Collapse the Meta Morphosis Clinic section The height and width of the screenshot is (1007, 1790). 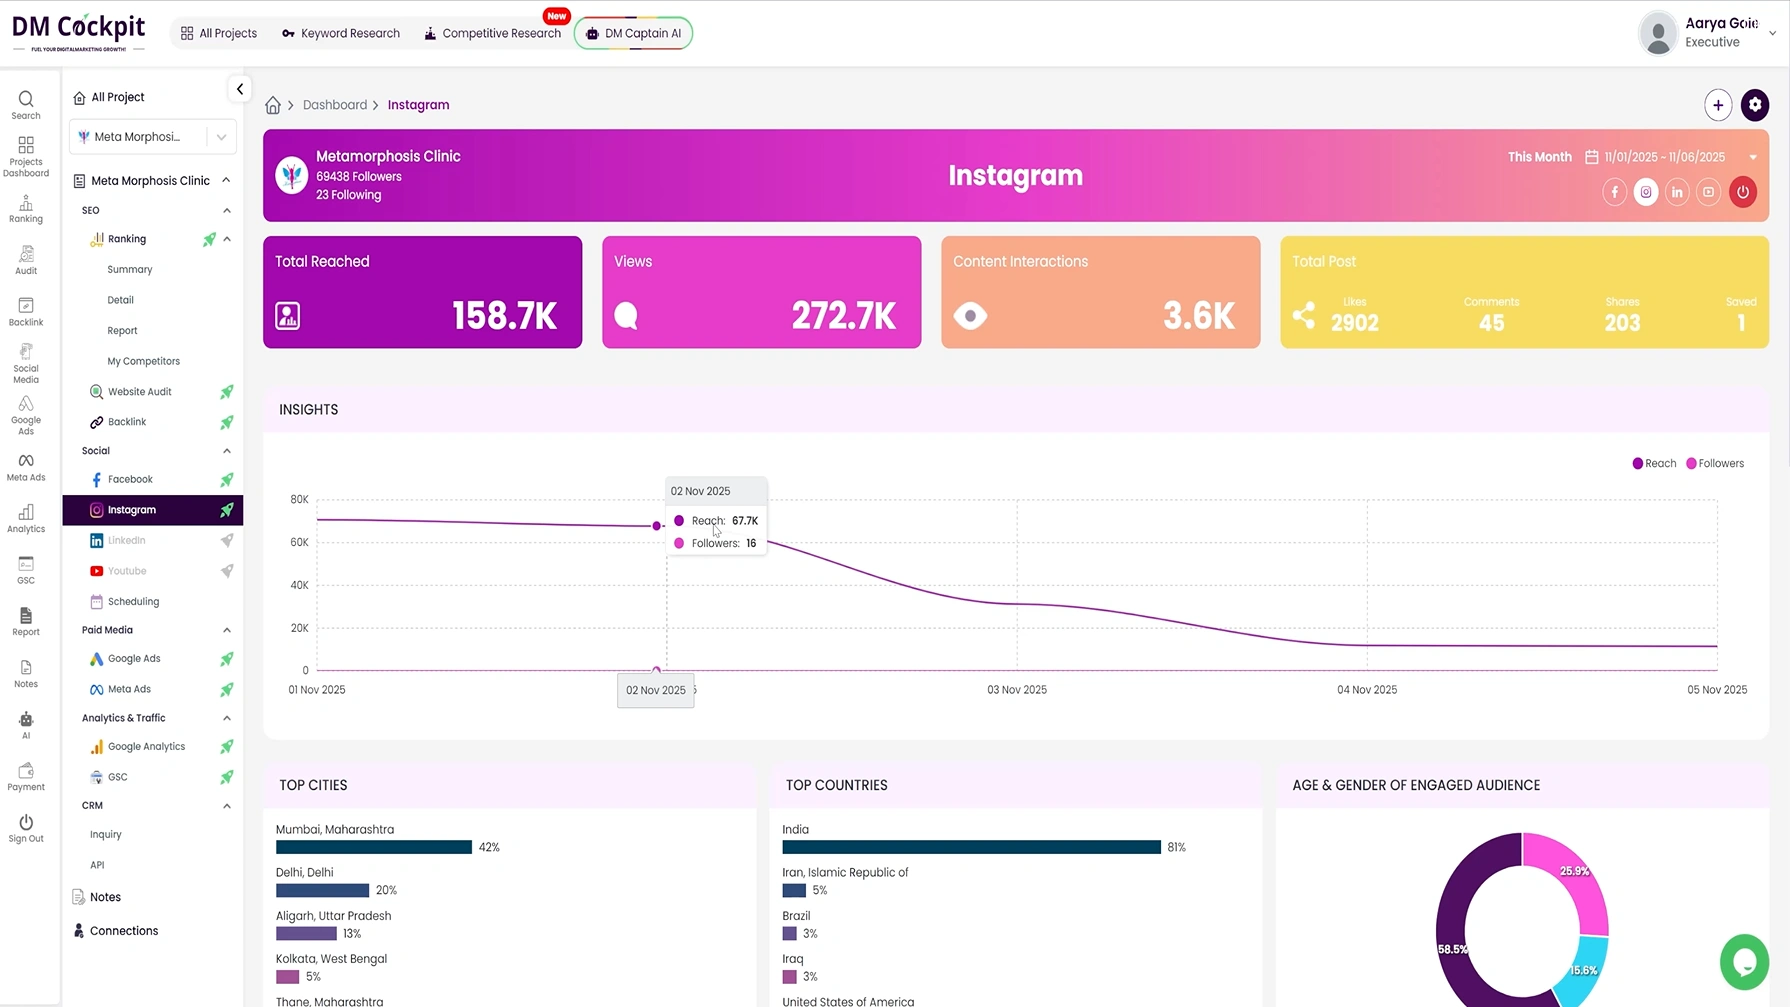(226, 180)
